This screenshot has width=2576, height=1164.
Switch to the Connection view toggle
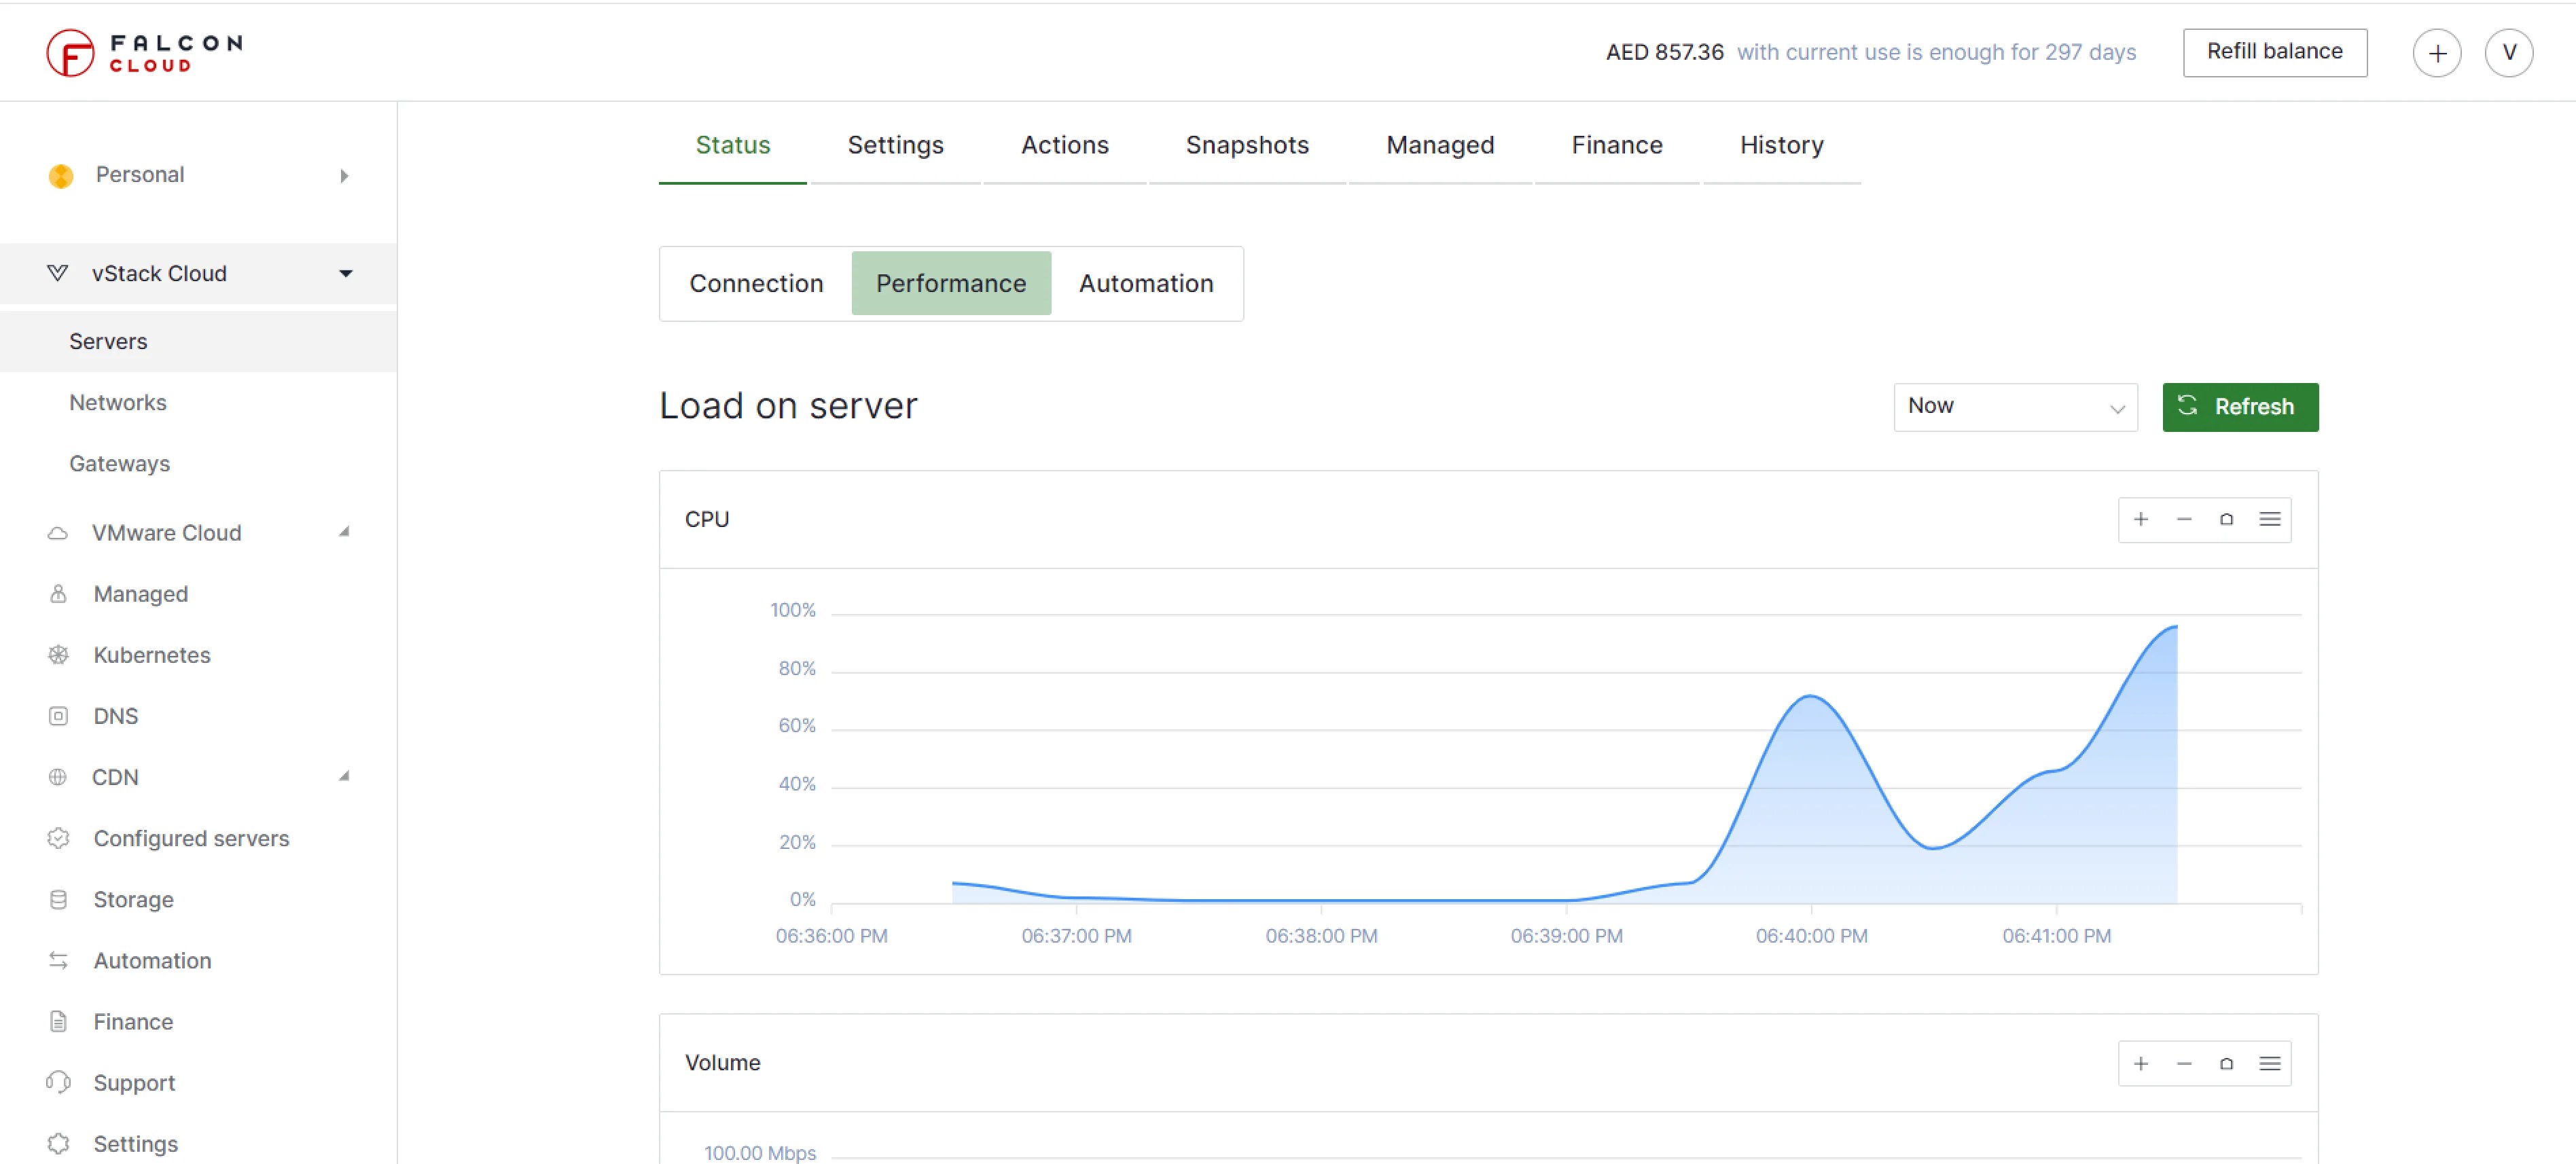(x=756, y=284)
